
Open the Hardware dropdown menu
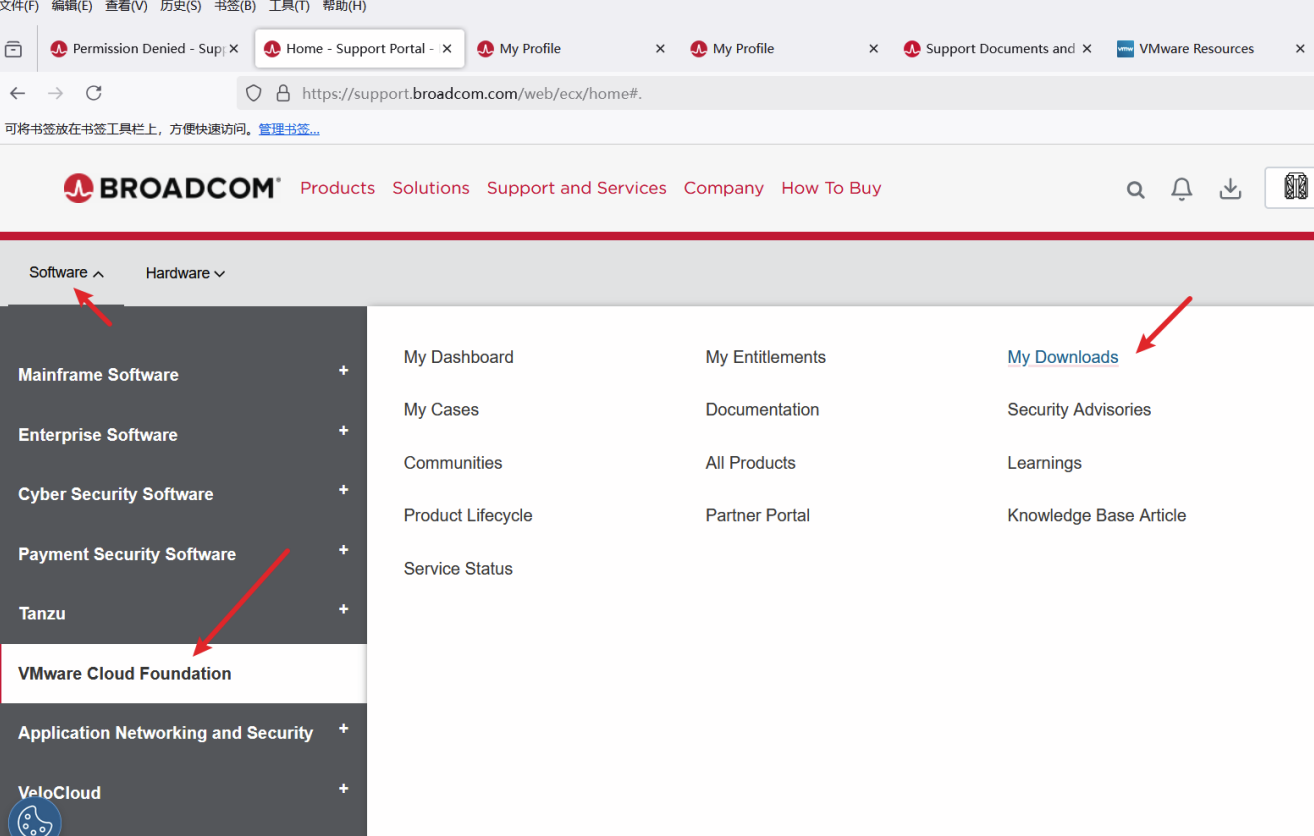185,273
